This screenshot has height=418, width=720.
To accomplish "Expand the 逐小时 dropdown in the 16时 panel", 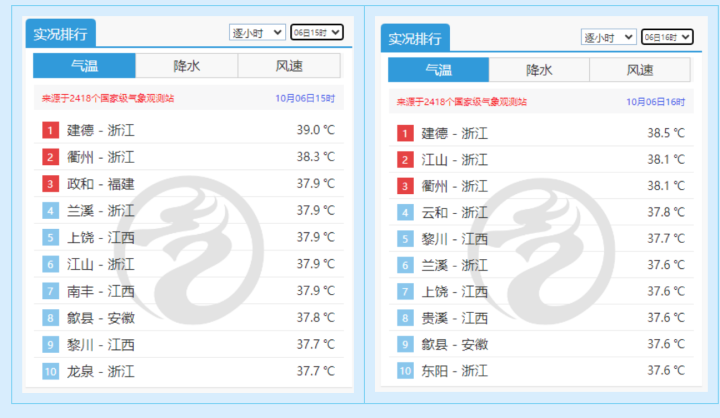I will [608, 37].
